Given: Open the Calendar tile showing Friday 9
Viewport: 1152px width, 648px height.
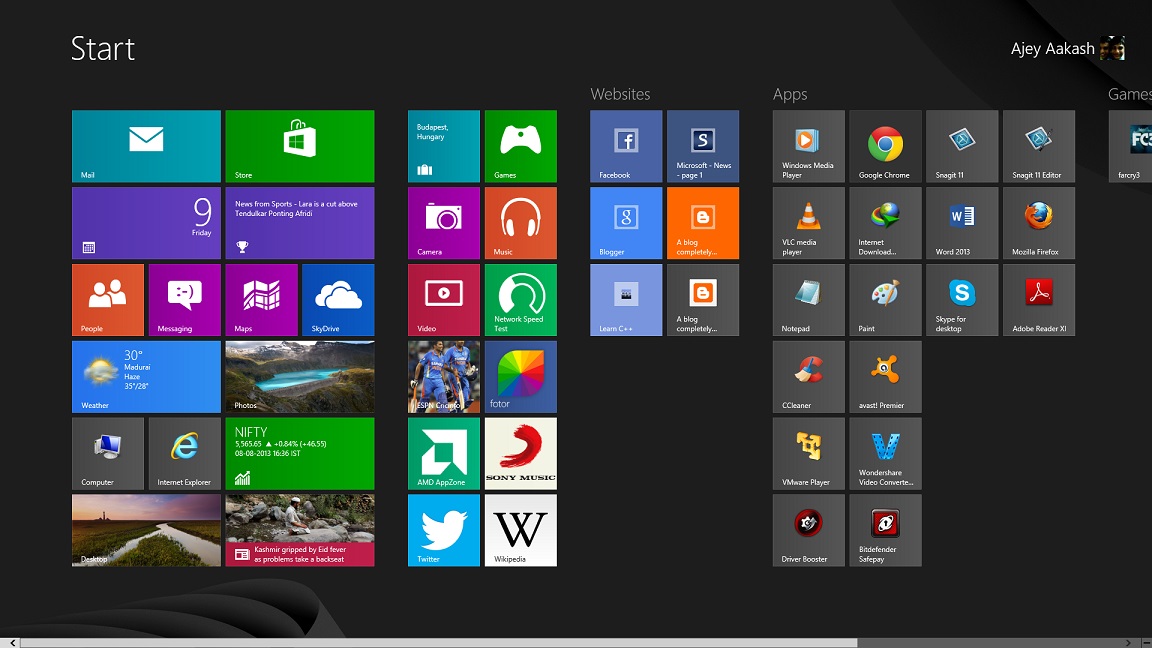Looking at the screenshot, I should pyautogui.click(x=146, y=223).
